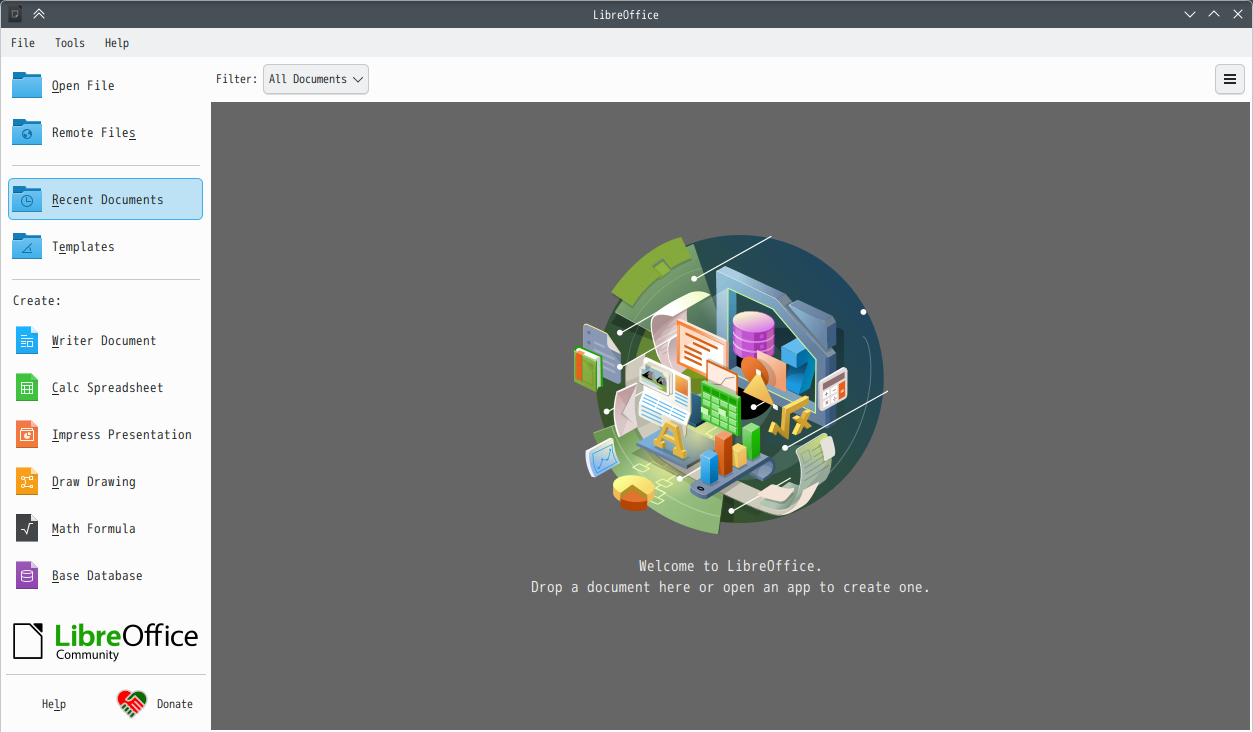Minimize the LibreOffice window
Screen dimensions: 1253x732
coord(1190,14)
